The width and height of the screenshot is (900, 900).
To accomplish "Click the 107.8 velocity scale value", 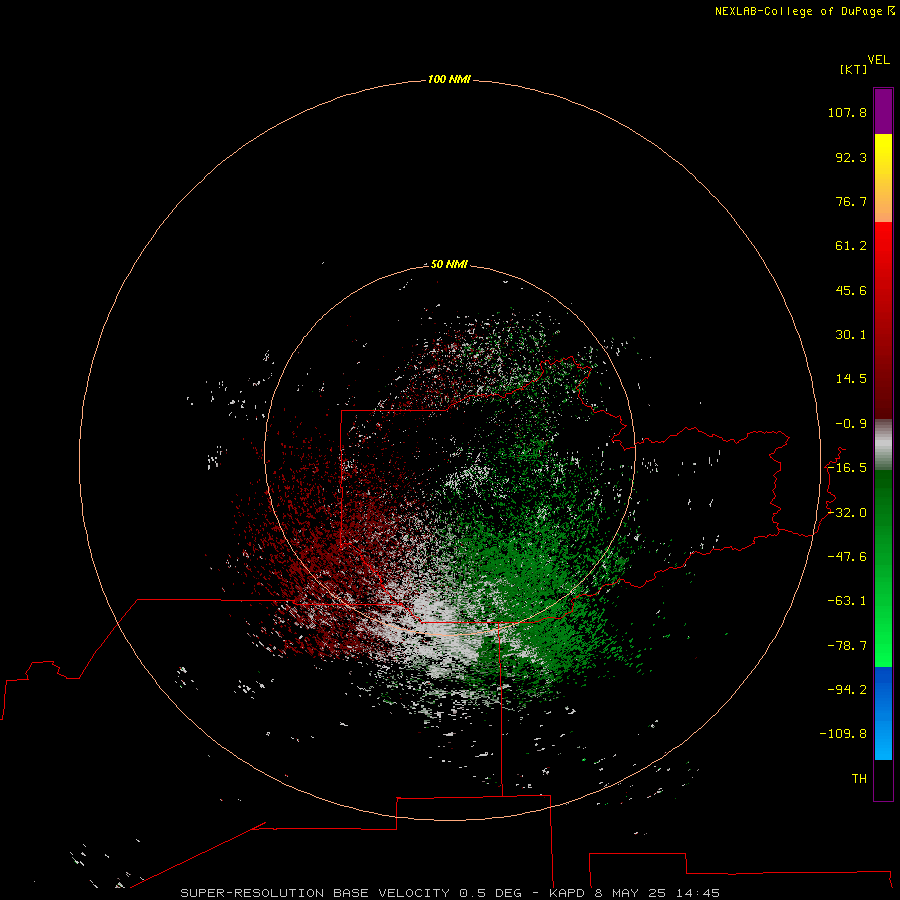I will [847, 112].
